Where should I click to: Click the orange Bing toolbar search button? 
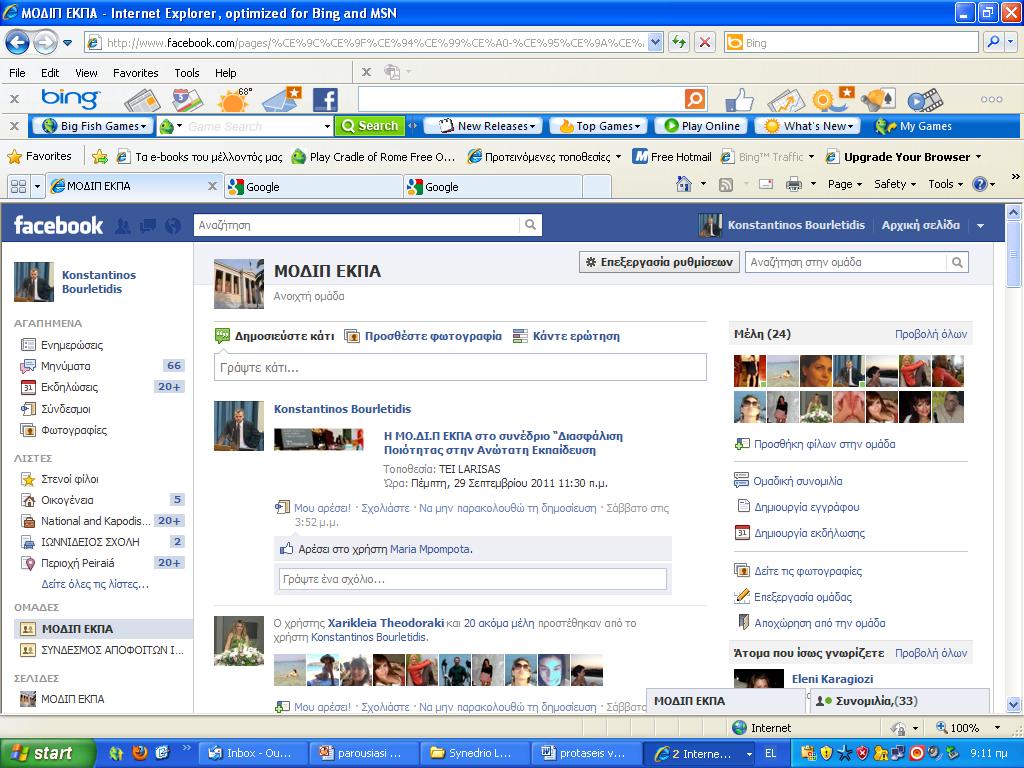(695, 99)
